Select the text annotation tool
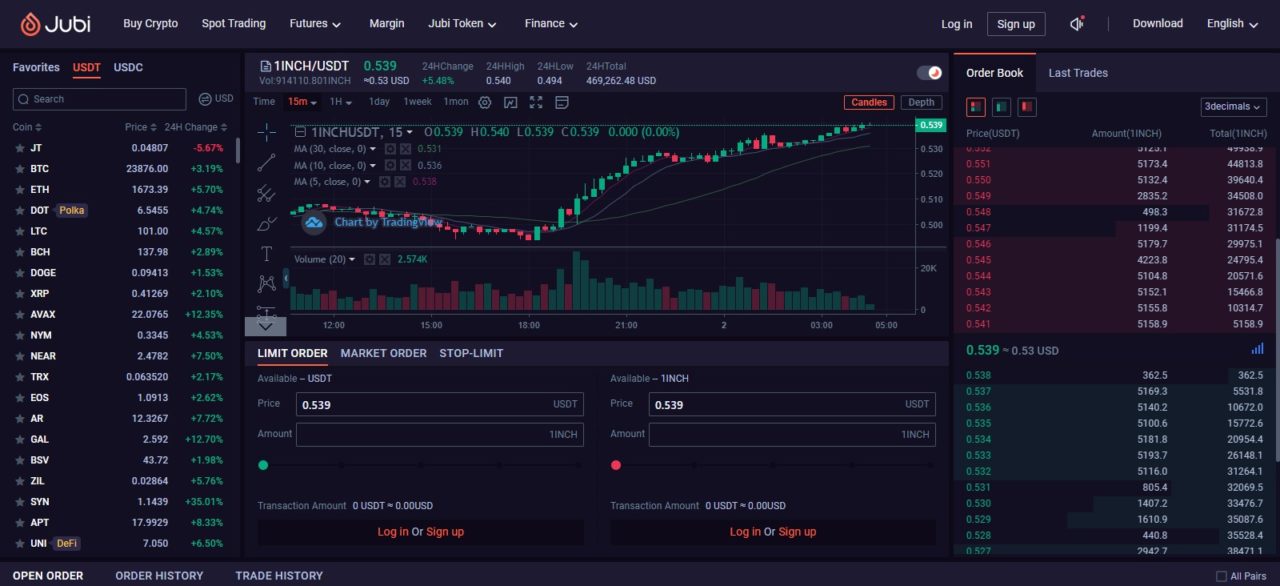Viewport: 1280px width, 586px height. pyautogui.click(x=266, y=253)
